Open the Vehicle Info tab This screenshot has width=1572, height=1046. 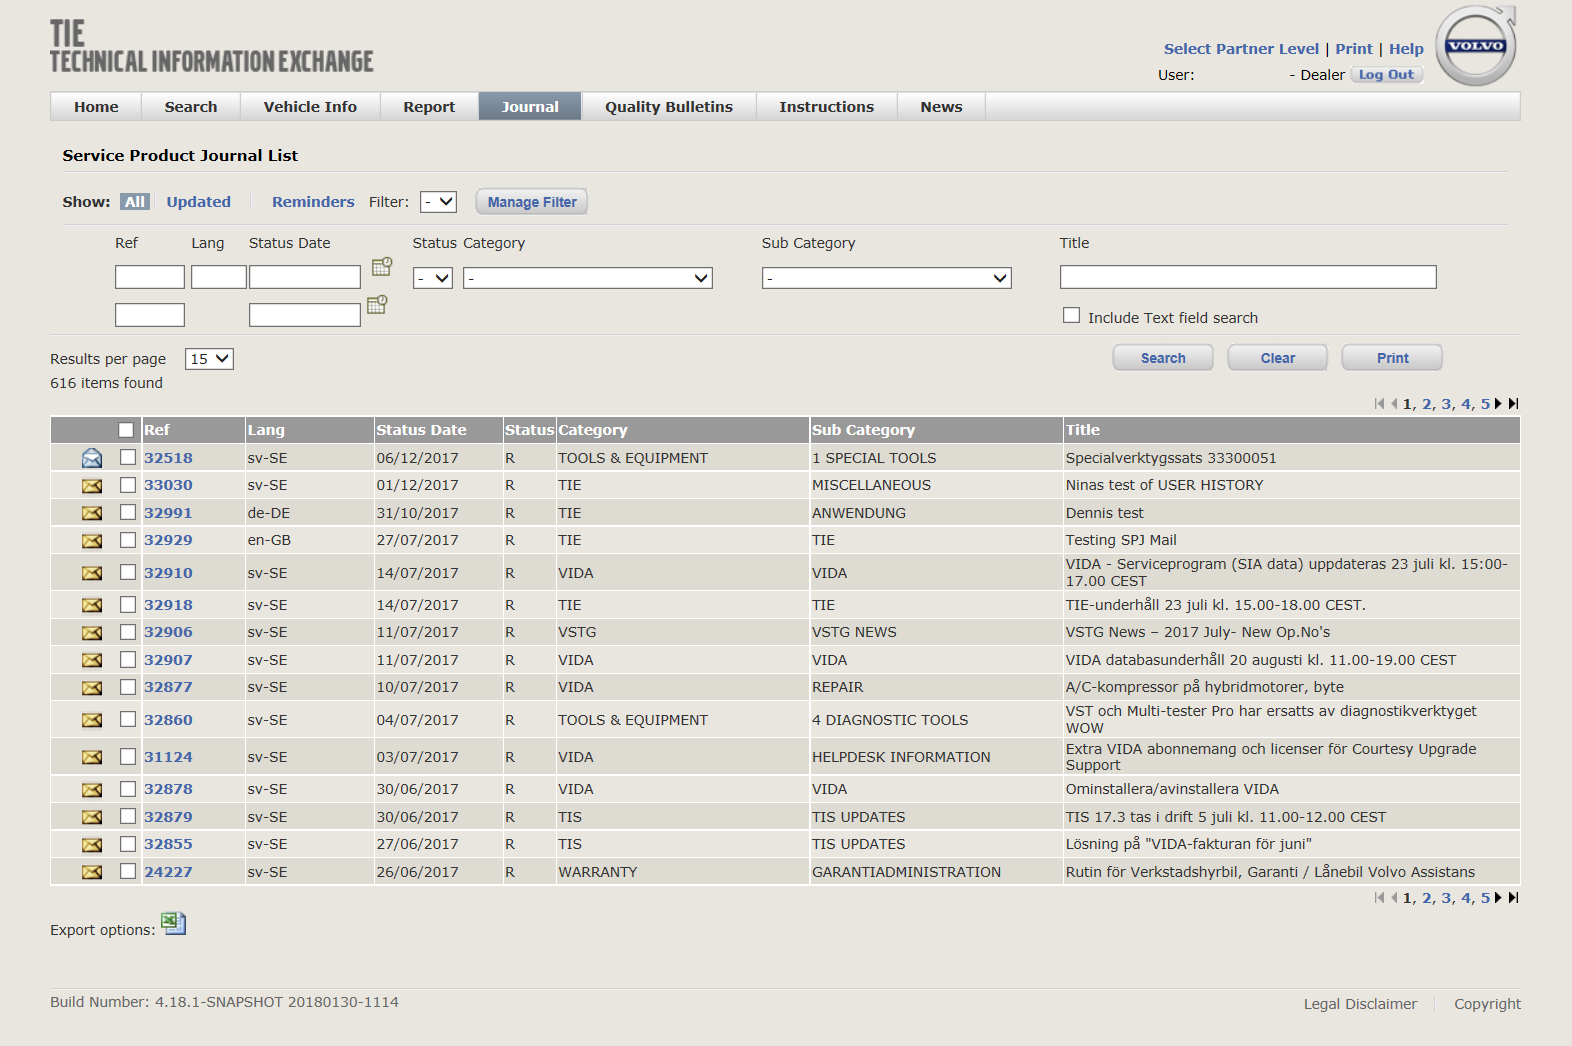(310, 107)
